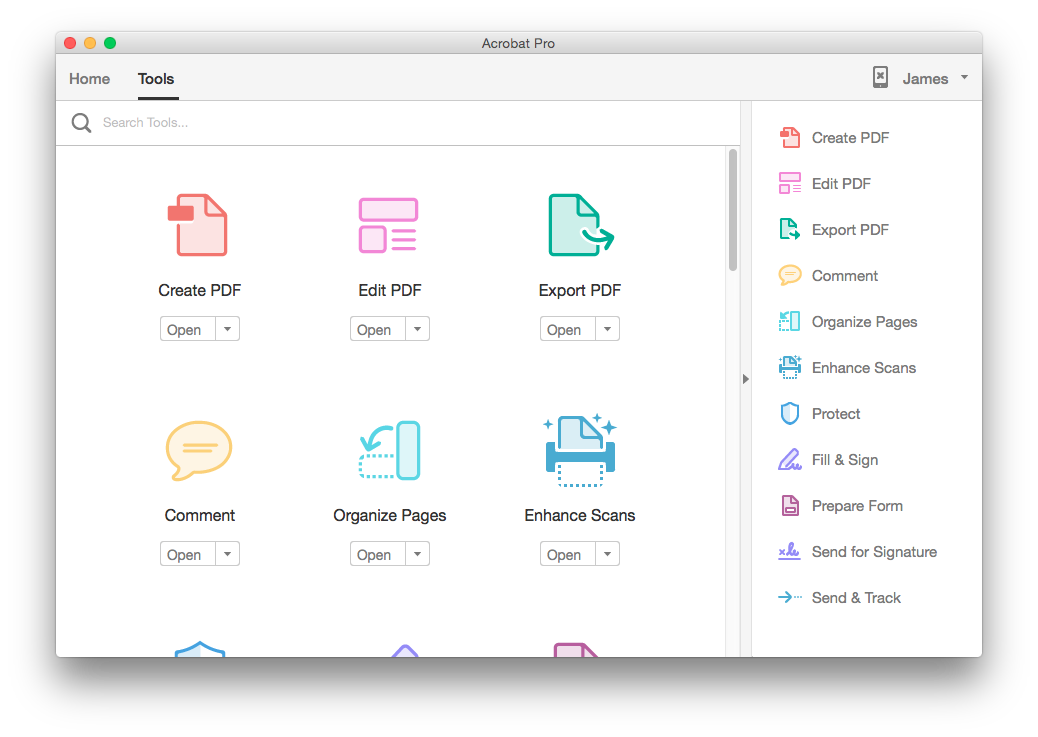Open the Enhance Scans tool button
Screen dimensions: 1038x737
coord(568,554)
